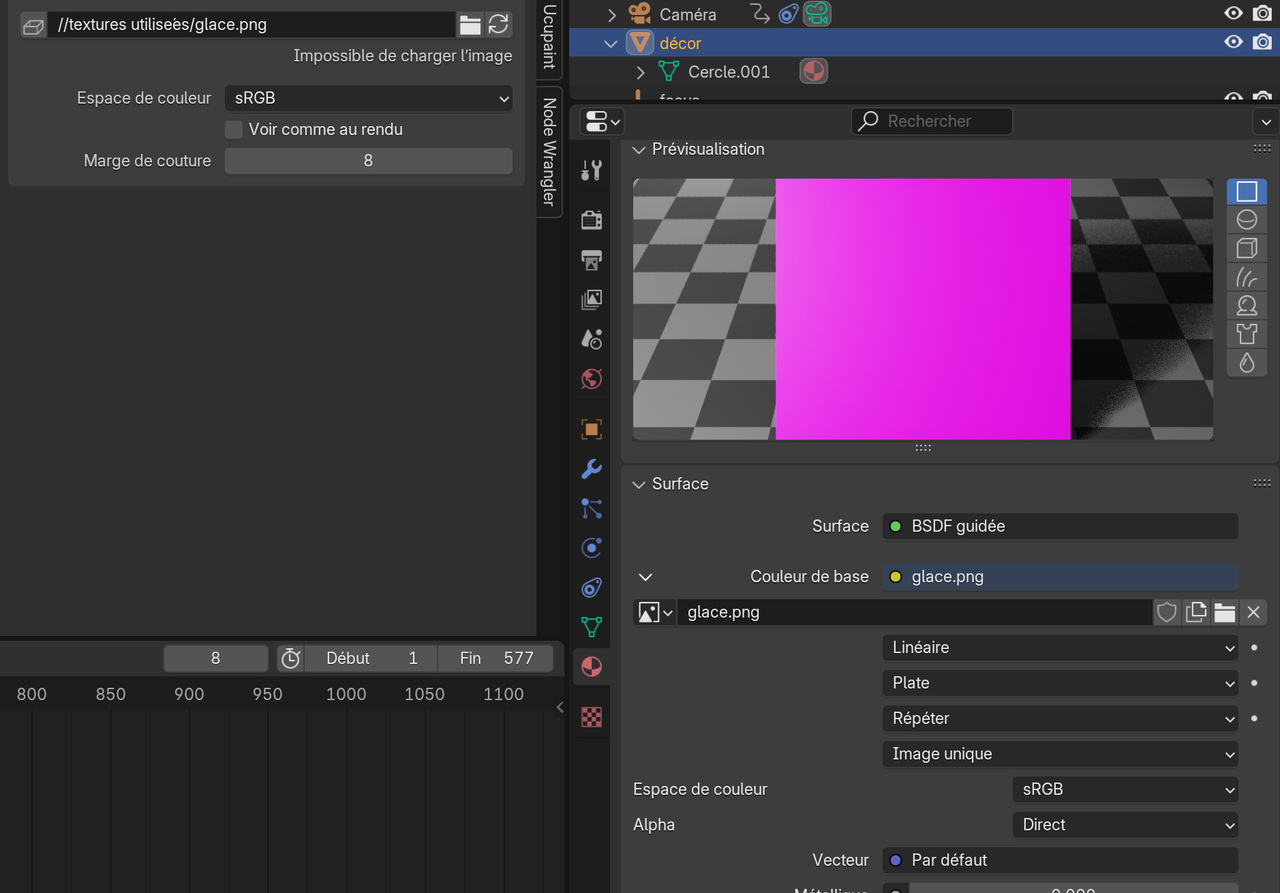Open the properties options dropdown arrow
The width and height of the screenshot is (1280, 893).
coord(1266,121)
